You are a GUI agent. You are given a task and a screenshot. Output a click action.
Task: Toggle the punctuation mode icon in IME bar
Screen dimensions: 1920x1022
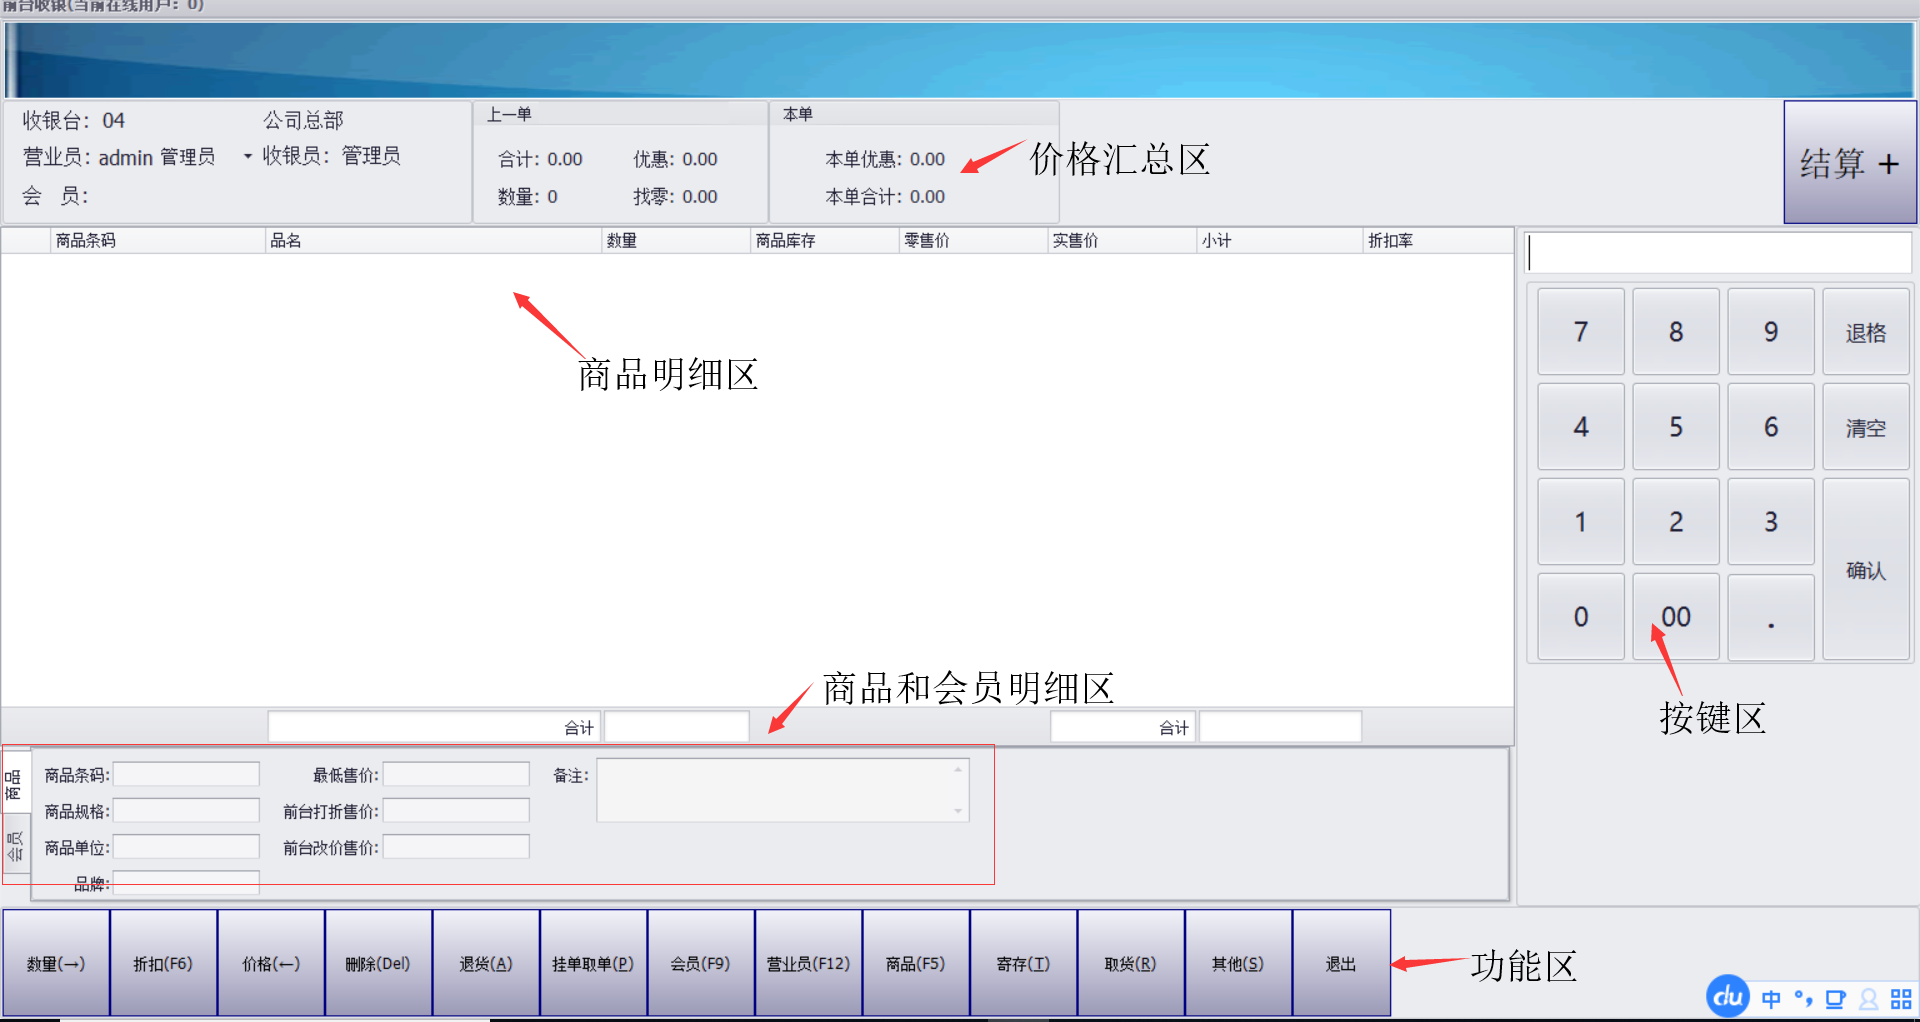[1803, 999]
